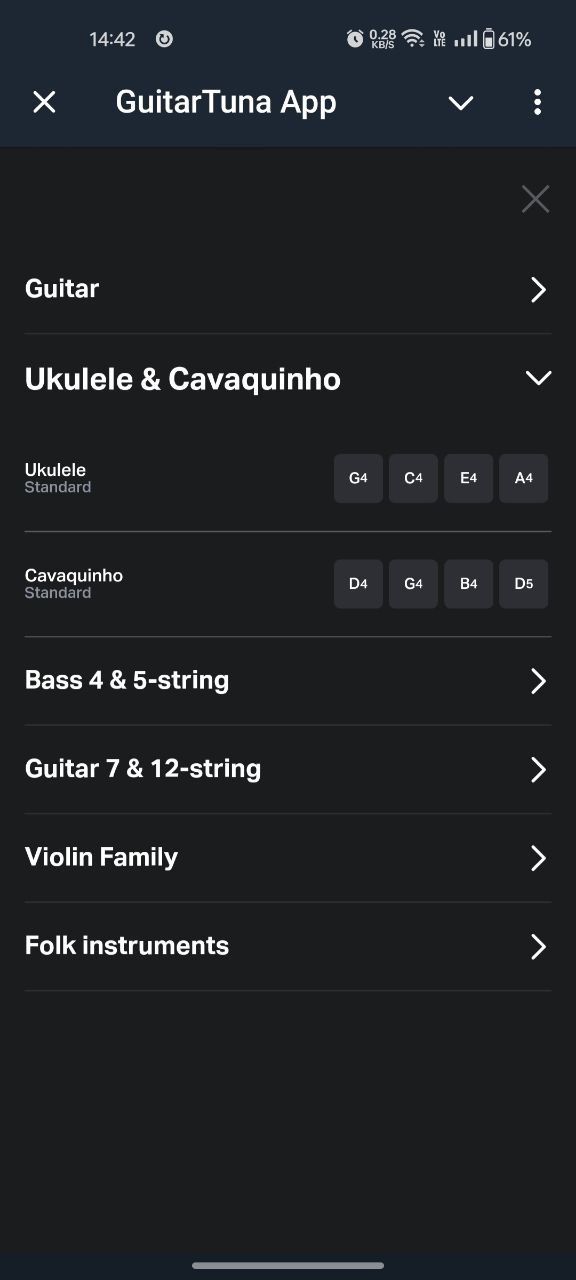Screen dimensions: 576x1280
Task: Open Folk instruments category
Action: pos(288,946)
